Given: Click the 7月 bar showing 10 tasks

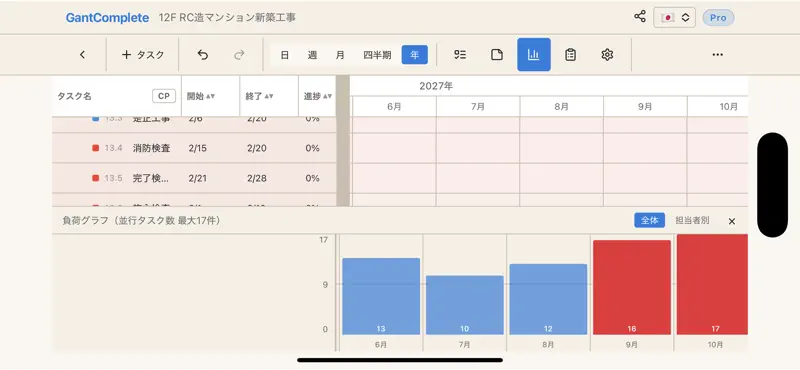Looking at the screenshot, I should pos(465,305).
